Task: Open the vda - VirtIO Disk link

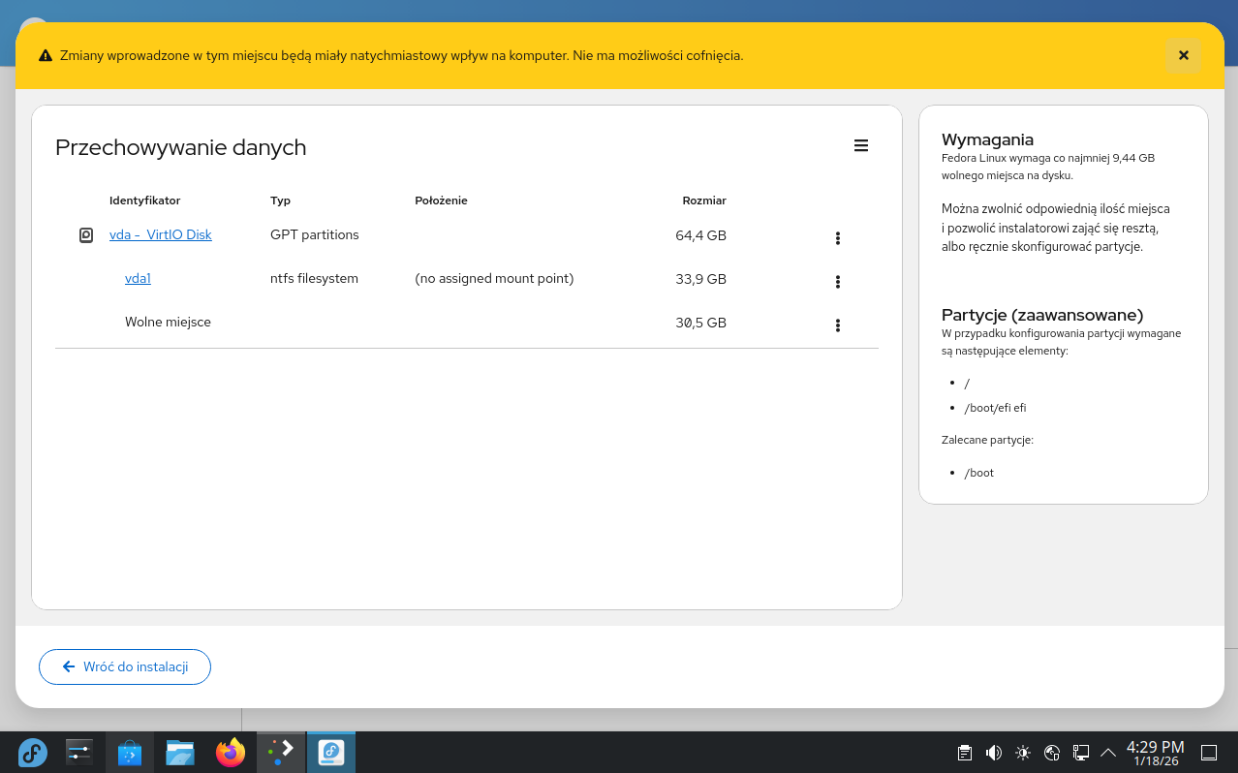Action: (x=160, y=235)
